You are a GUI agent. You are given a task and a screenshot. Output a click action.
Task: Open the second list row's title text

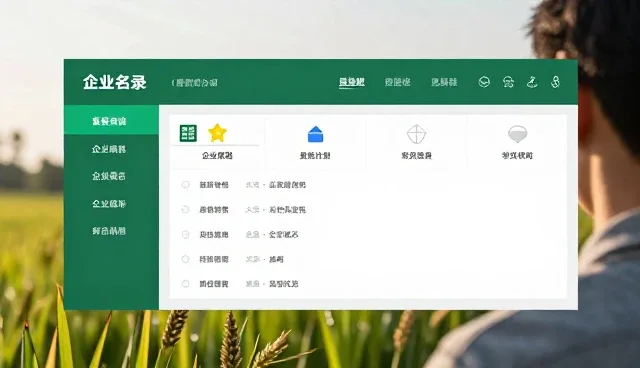click(x=214, y=210)
